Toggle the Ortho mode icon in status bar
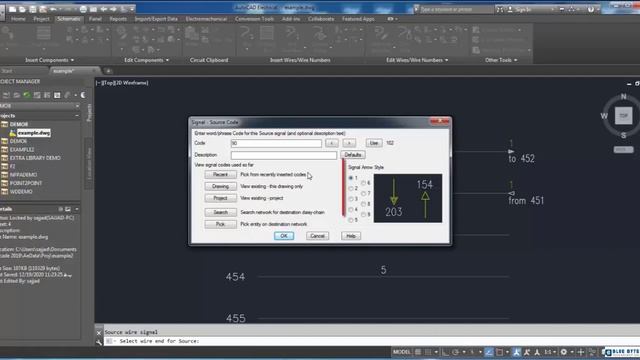Image resolution: width=640 pixels, height=360 pixels. [x=445, y=352]
